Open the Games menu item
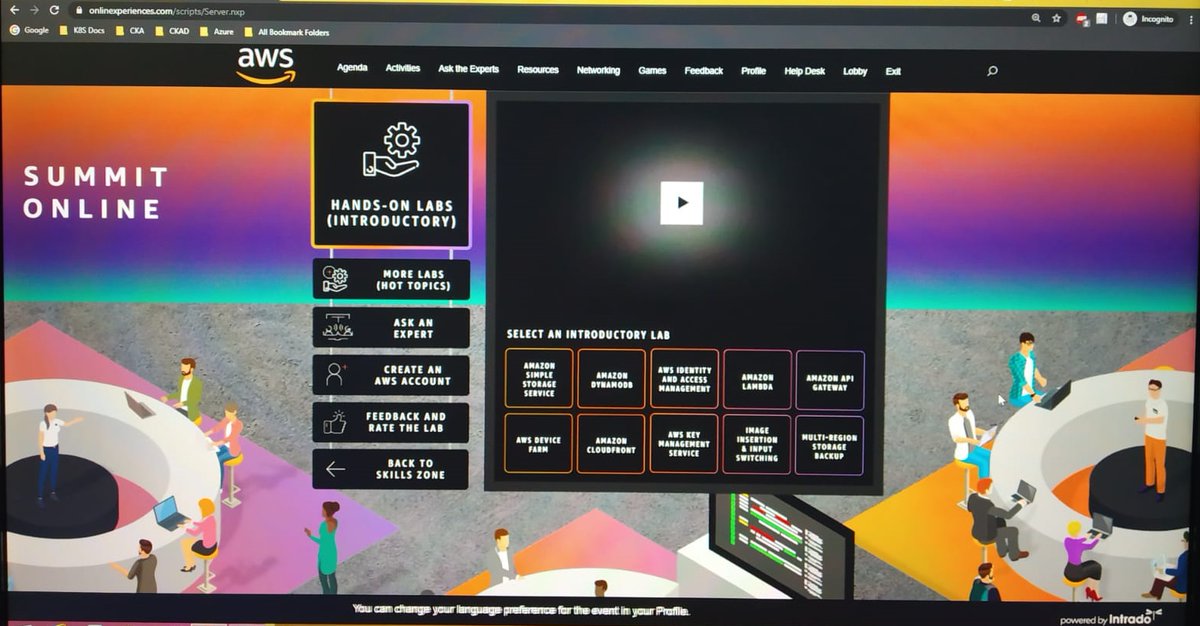Image resolution: width=1200 pixels, height=626 pixels. (652, 71)
